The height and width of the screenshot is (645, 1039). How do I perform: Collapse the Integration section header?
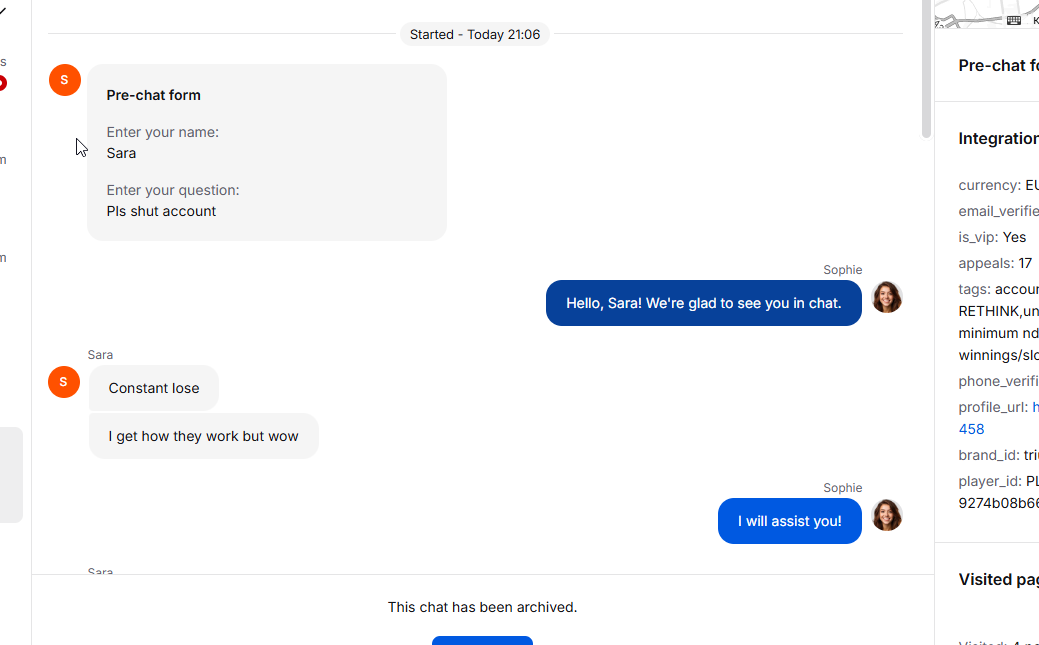click(x=999, y=139)
